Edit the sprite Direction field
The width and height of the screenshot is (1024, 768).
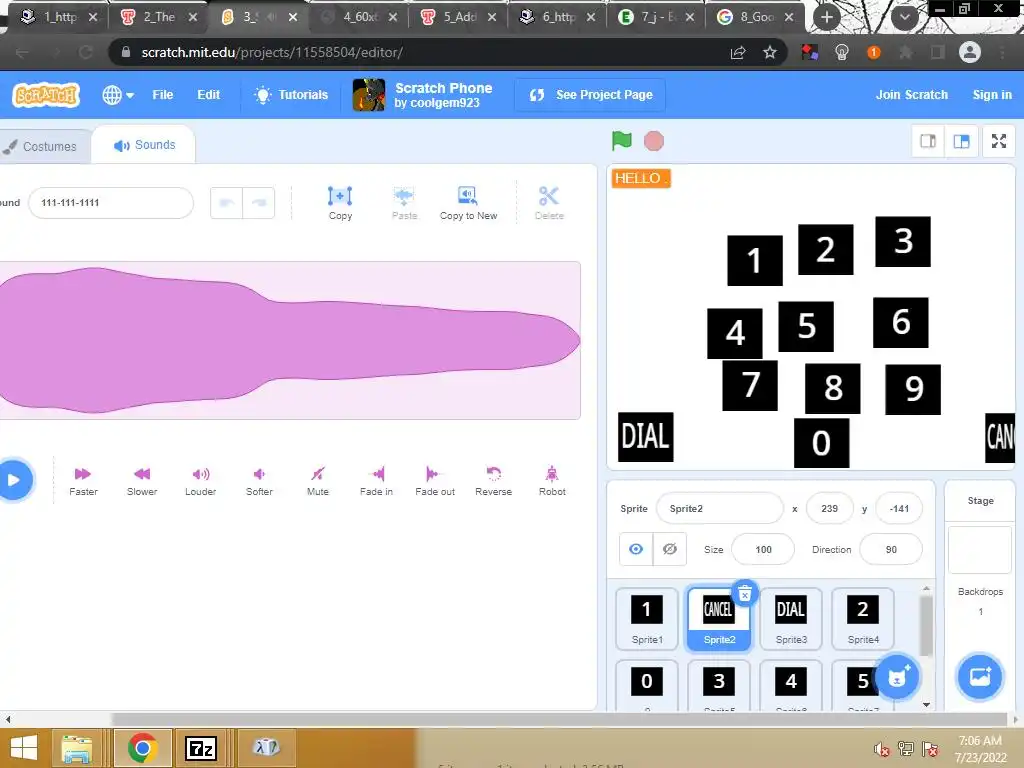tap(891, 549)
